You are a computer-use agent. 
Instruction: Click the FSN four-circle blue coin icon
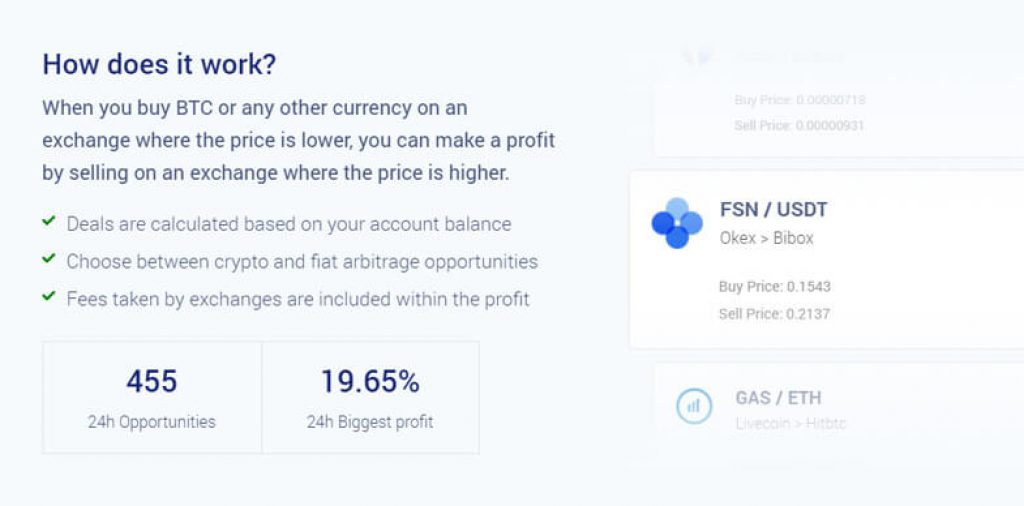(677, 223)
